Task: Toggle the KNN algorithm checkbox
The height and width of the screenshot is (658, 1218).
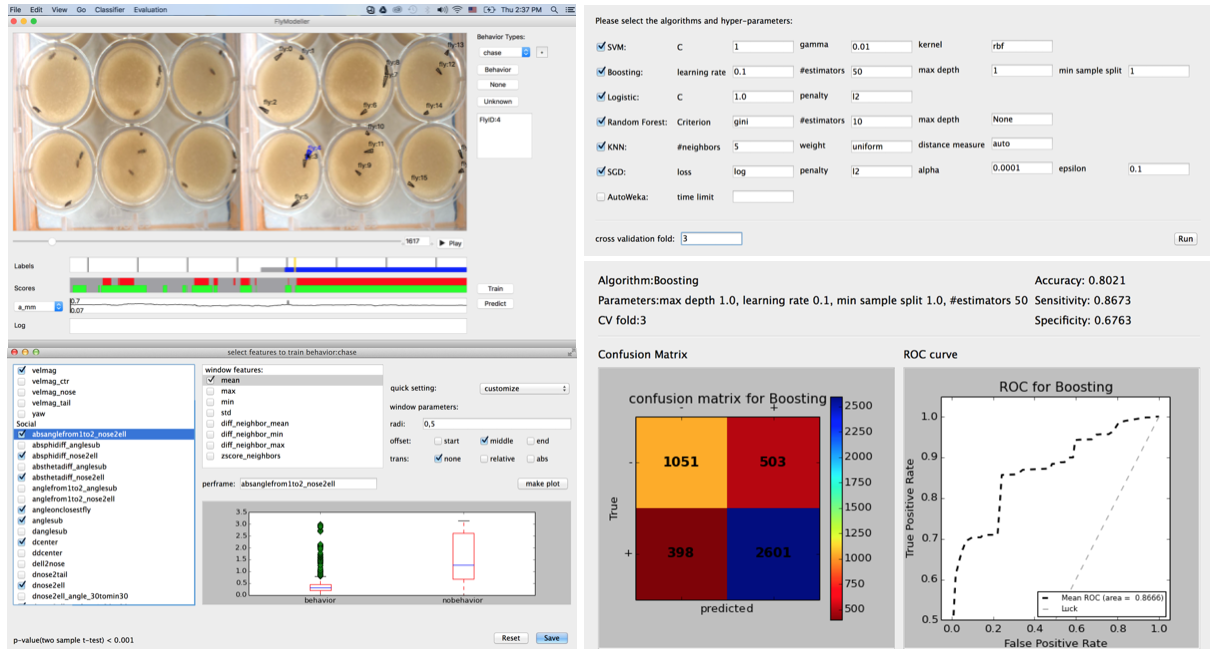Action: point(601,146)
